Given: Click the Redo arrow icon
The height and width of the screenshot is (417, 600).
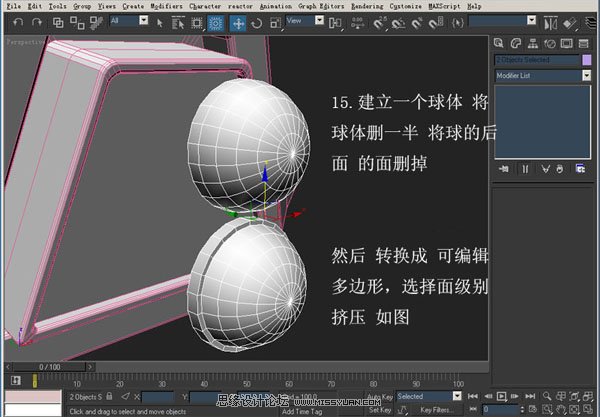Looking at the screenshot, I should (37, 23).
